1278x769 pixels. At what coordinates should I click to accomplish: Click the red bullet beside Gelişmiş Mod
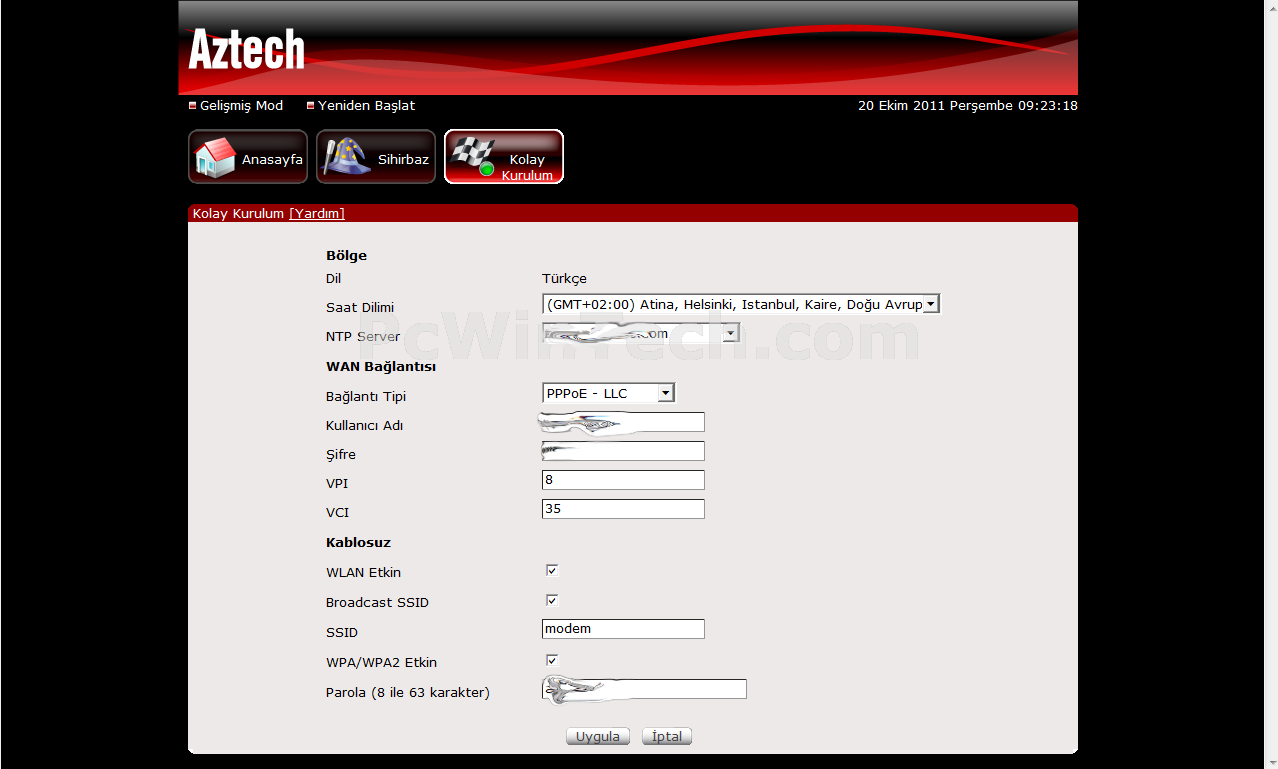pyautogui.click(x=193, y=106)
